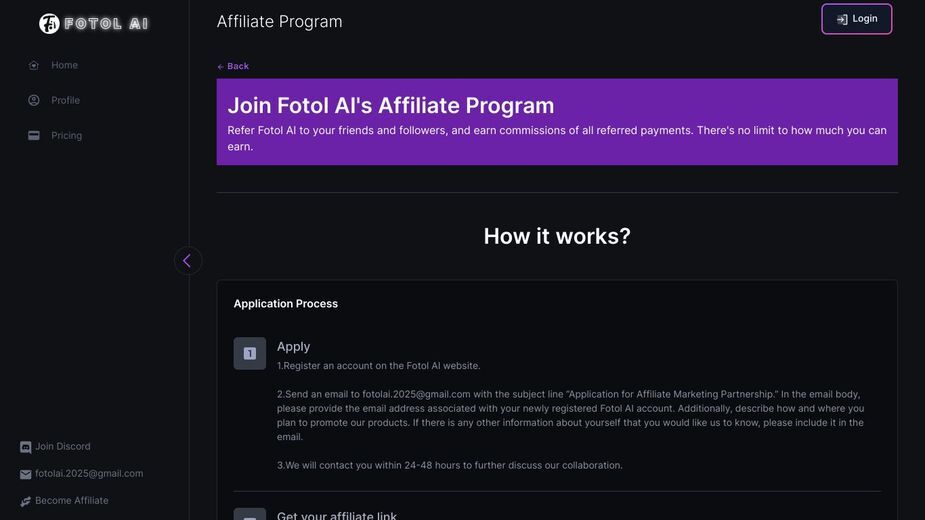Collapse the sidebar with chevron button
Image resolution: width=925 pixels, height=520 pixels.
pos(188,260)
